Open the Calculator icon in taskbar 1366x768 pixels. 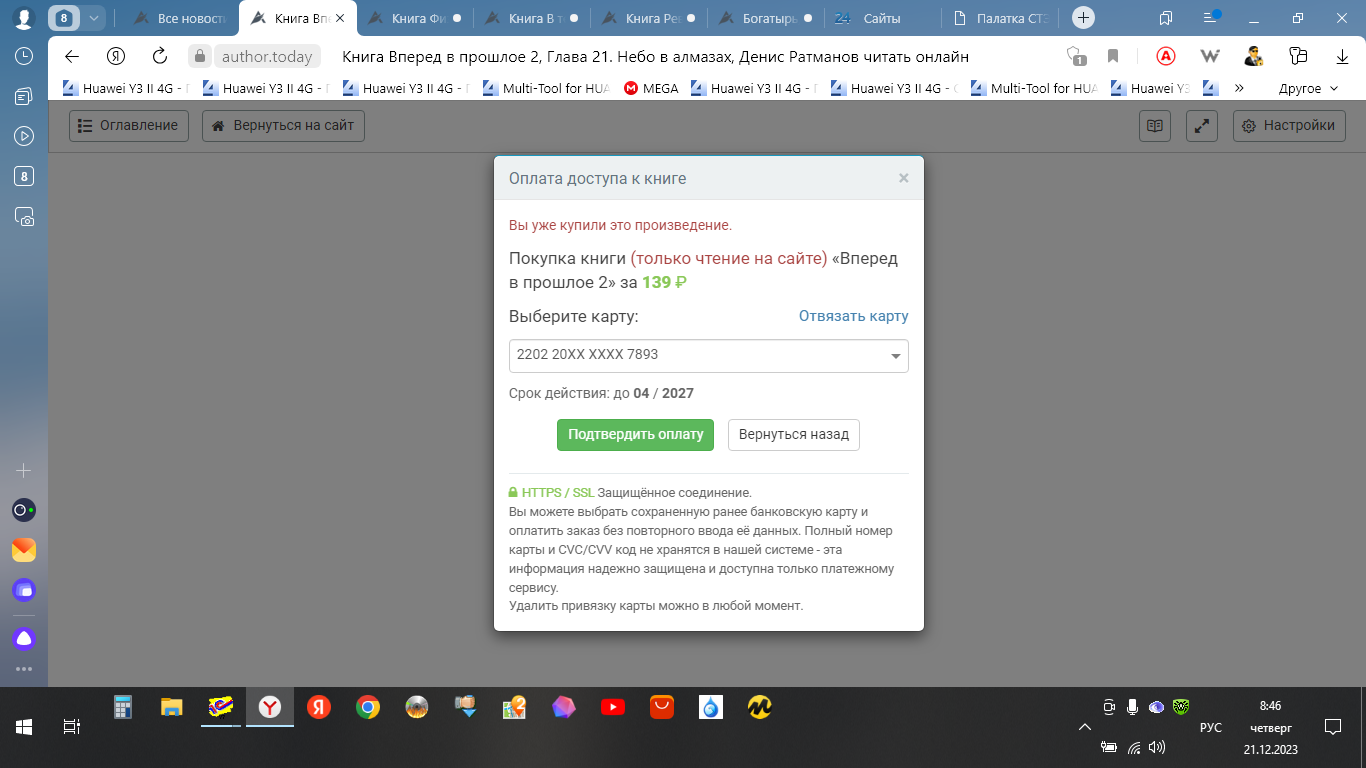pyautogui.click(x=123, y=707)
